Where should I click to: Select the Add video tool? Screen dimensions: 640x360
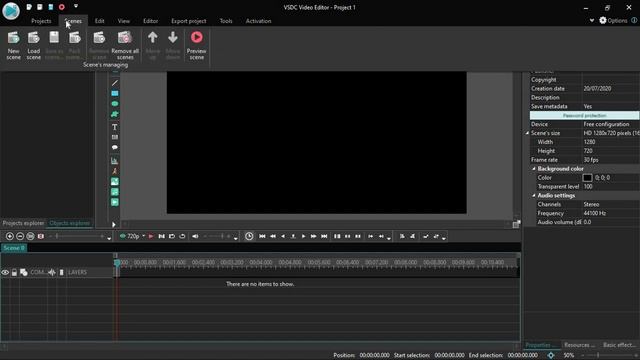point(115,202)
